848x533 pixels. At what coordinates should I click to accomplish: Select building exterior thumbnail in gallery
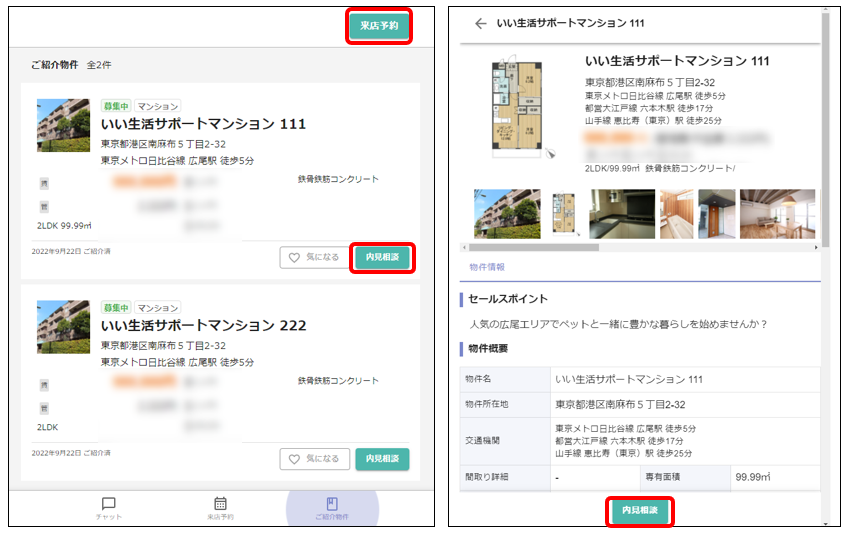[x=507, y=214]
